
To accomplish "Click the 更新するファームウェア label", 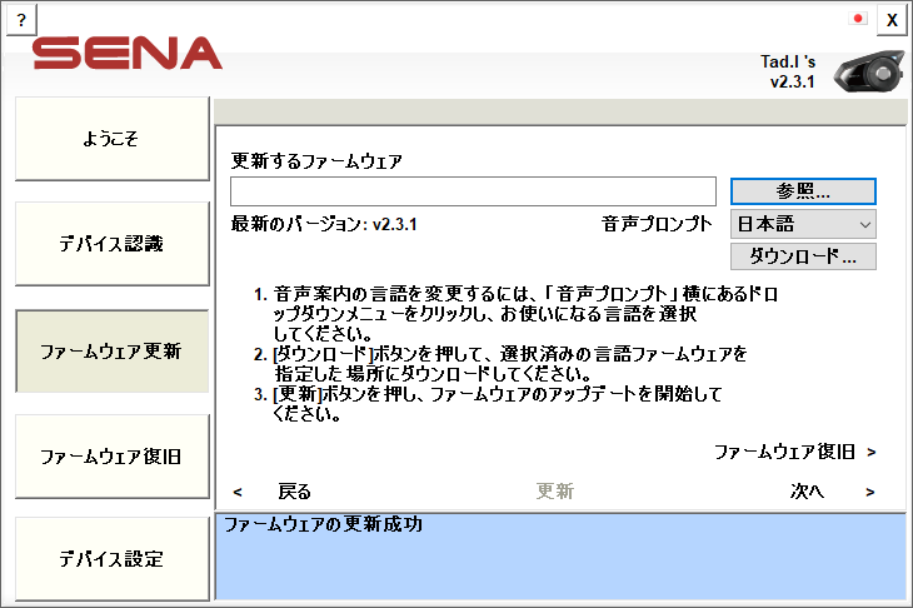I will pos(316,161).
